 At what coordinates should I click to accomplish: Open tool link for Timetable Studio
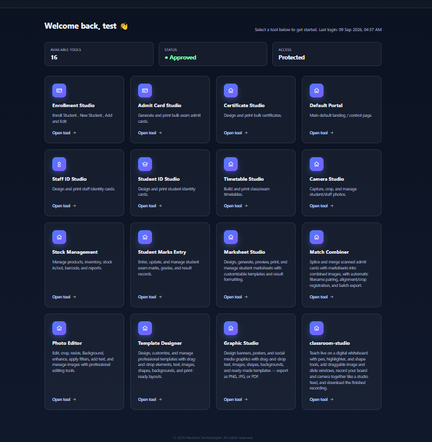pyautogui.click(x=236, y=206)
